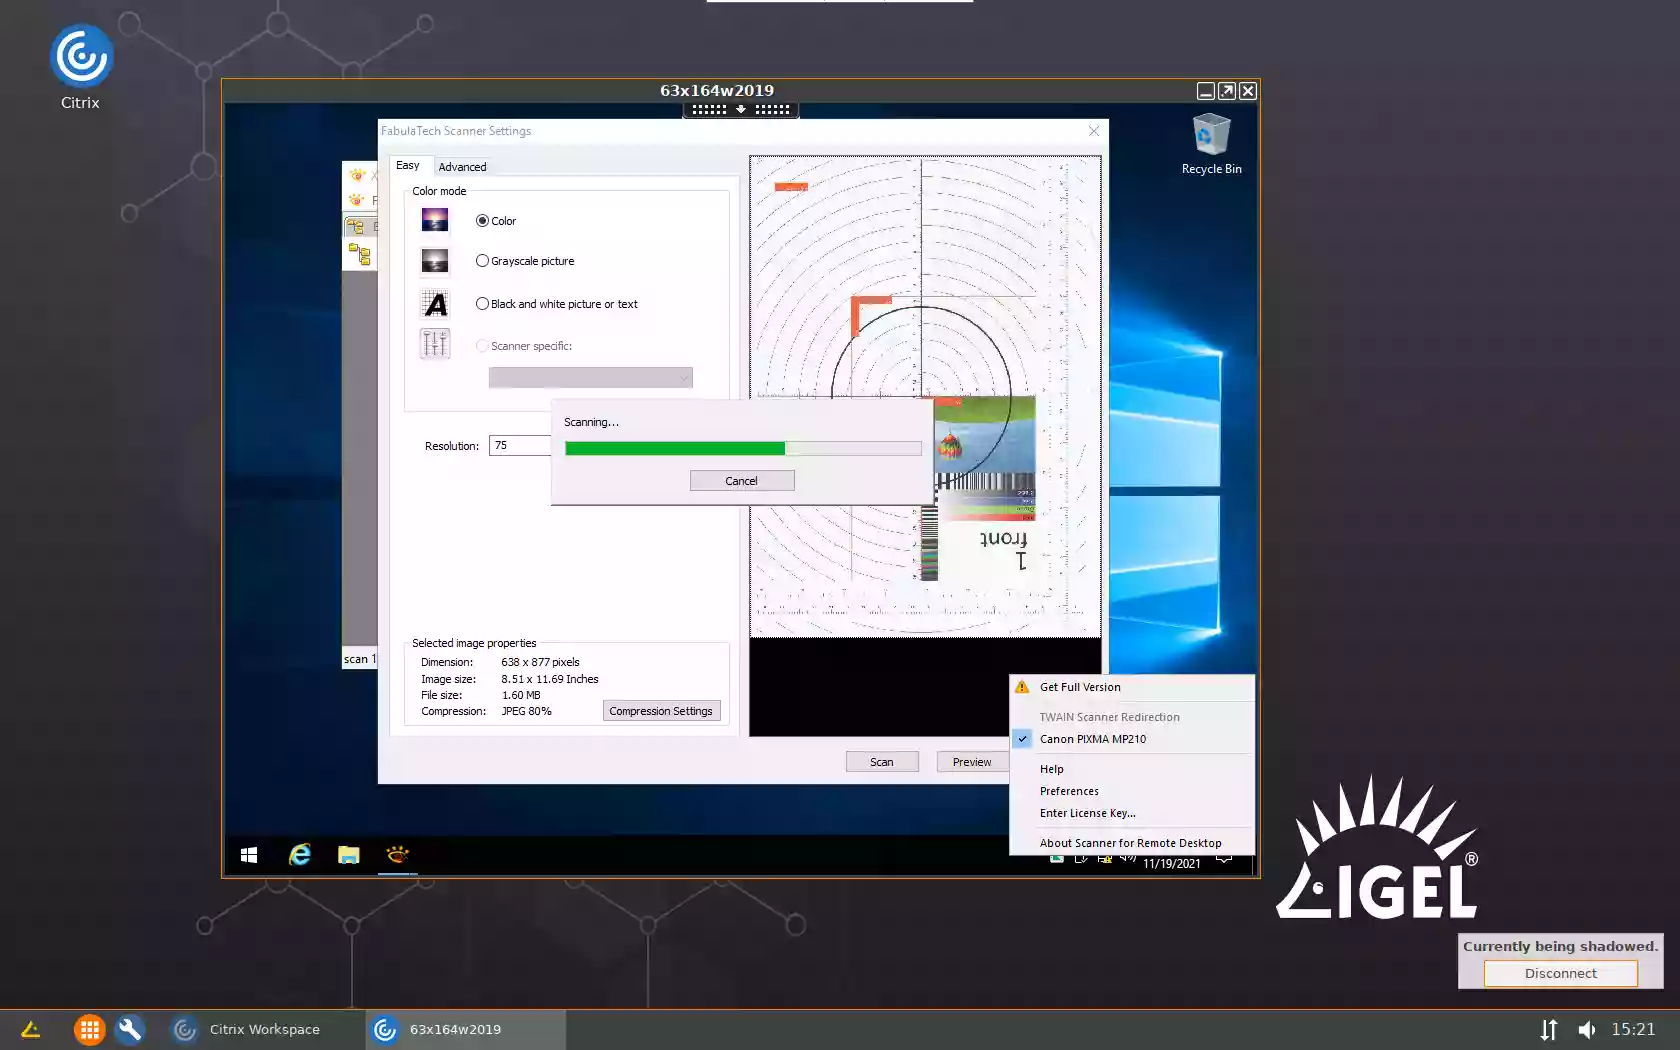Screen dimensions: 1680x1050
Task: Select the Color radio button
Action: (496, 221)
